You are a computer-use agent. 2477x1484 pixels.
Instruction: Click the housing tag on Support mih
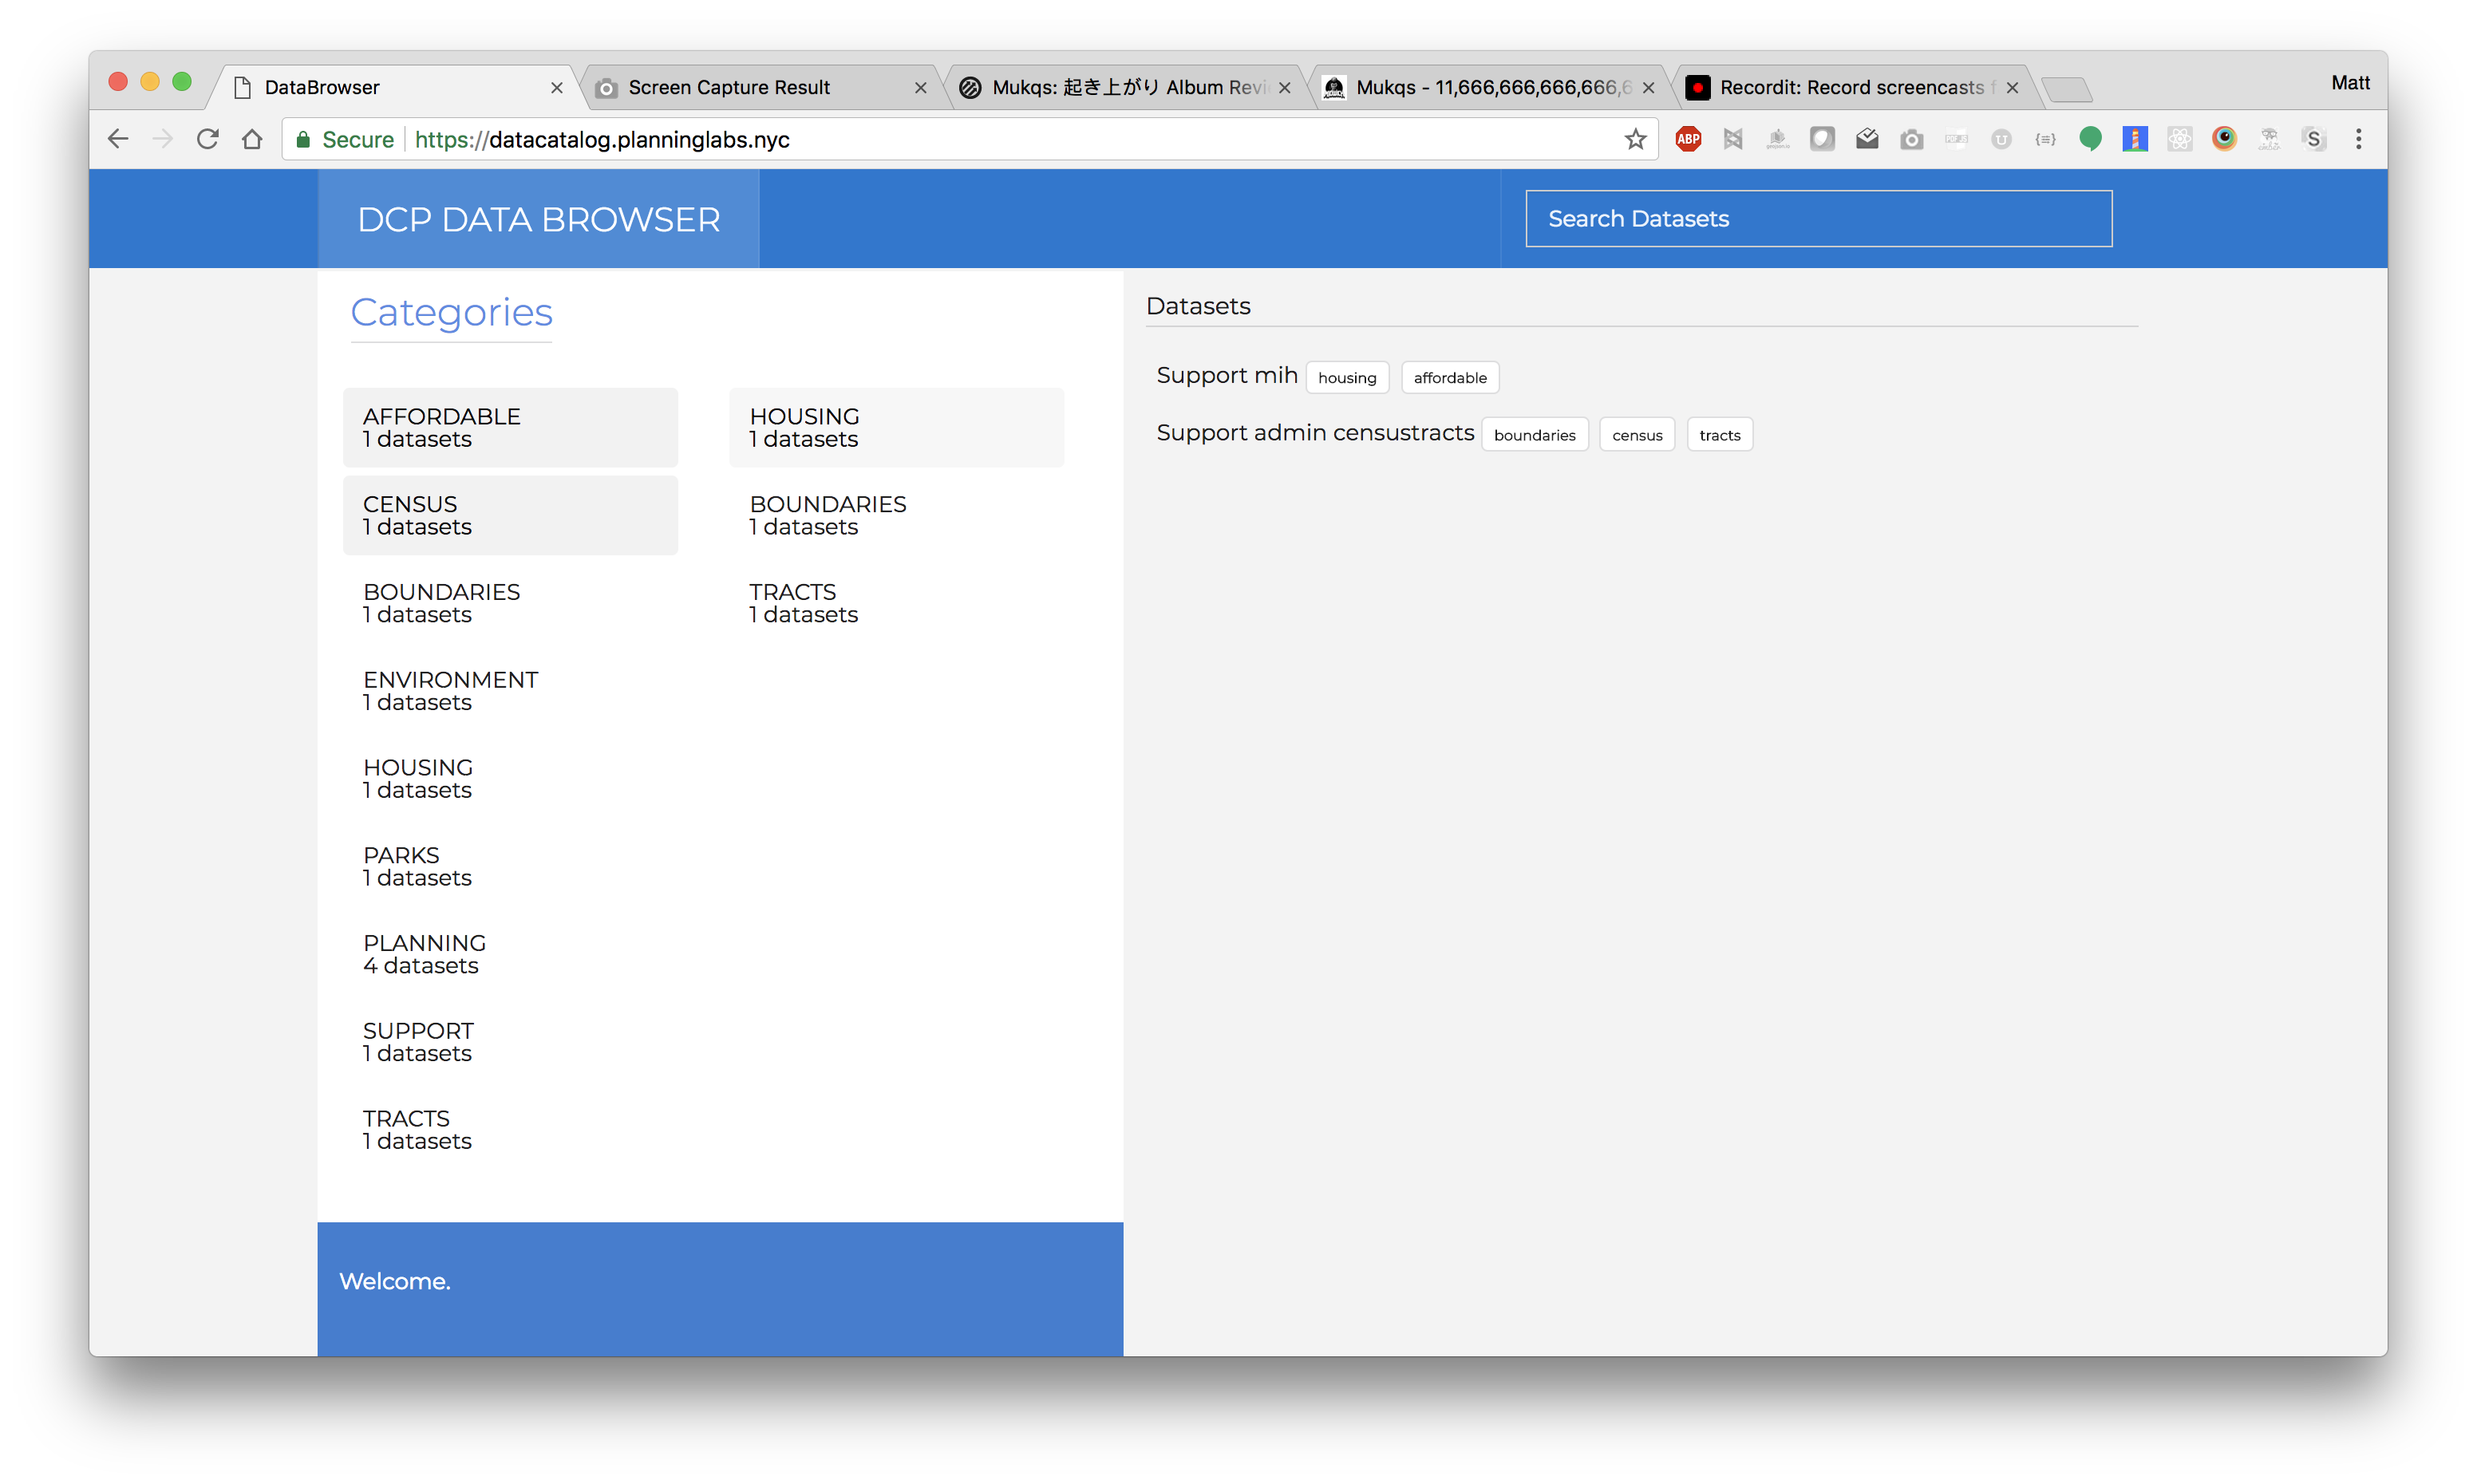[x=1346, y=377]
